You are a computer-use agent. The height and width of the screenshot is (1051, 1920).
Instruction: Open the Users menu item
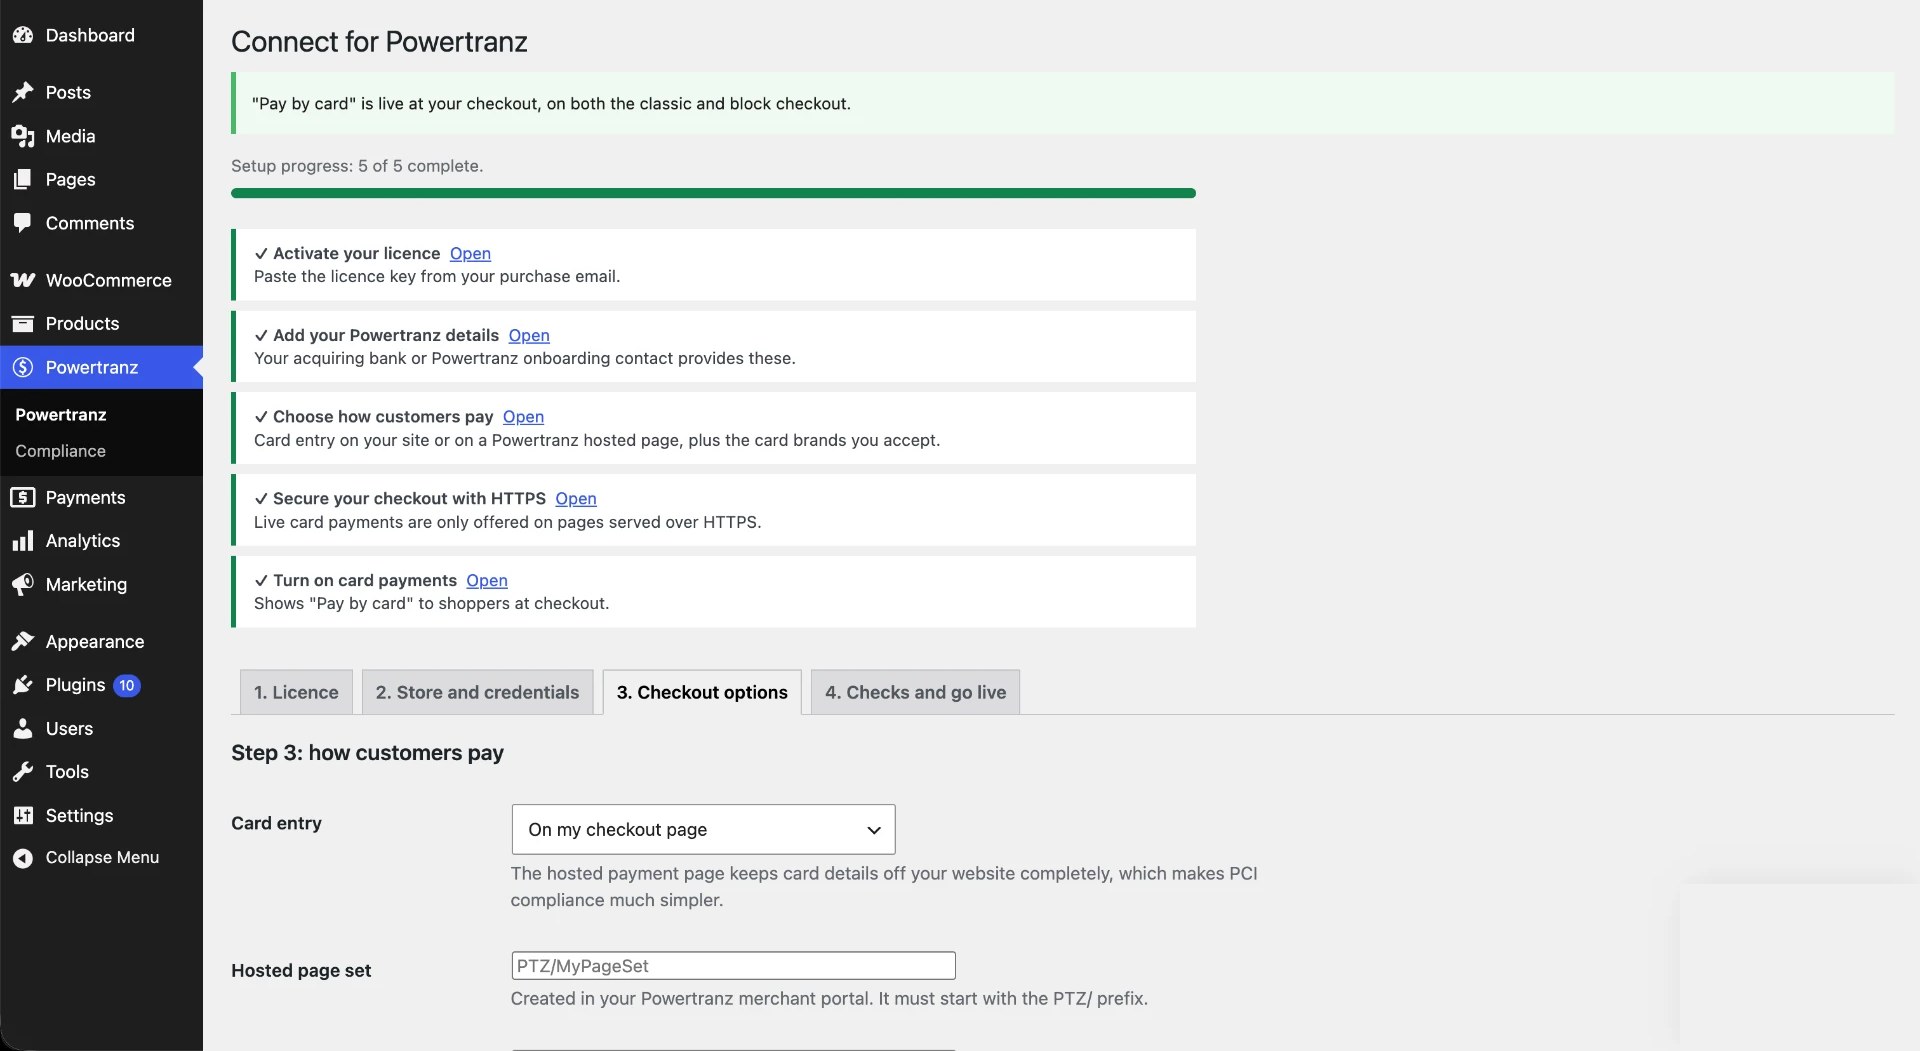101,728
